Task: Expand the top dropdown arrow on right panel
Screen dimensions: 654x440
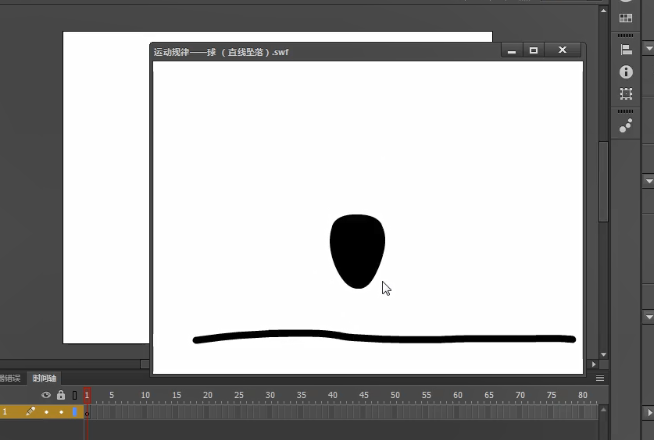Action: [x=649, y=48]
